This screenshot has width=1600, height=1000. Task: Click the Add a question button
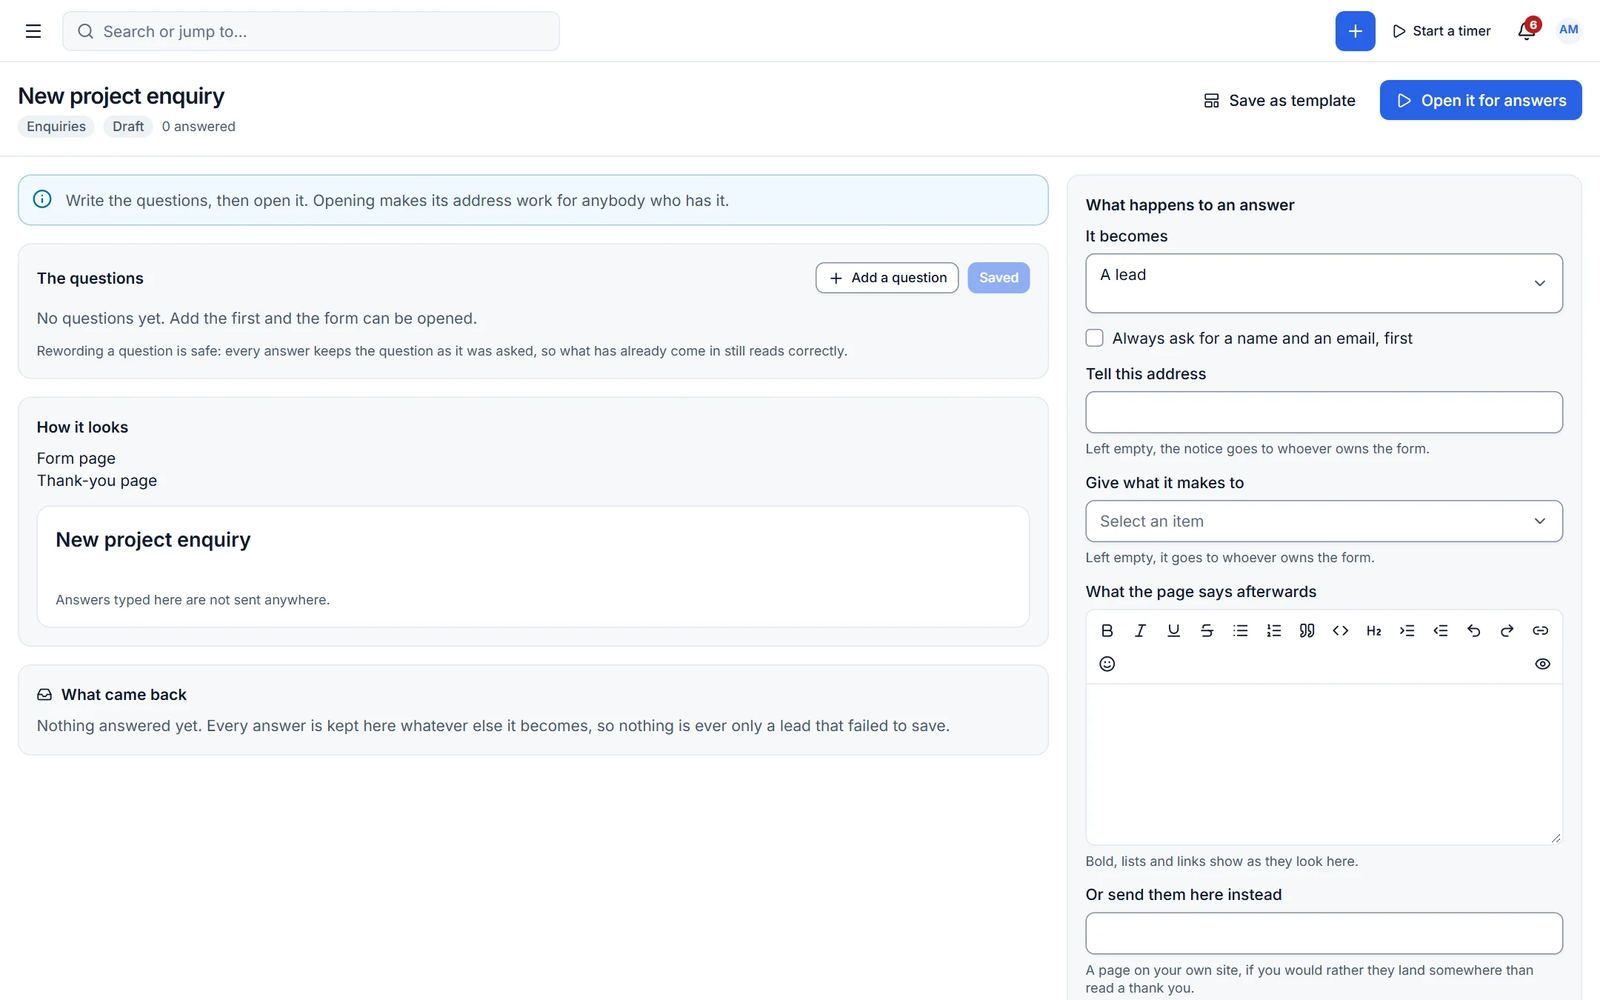887,278
